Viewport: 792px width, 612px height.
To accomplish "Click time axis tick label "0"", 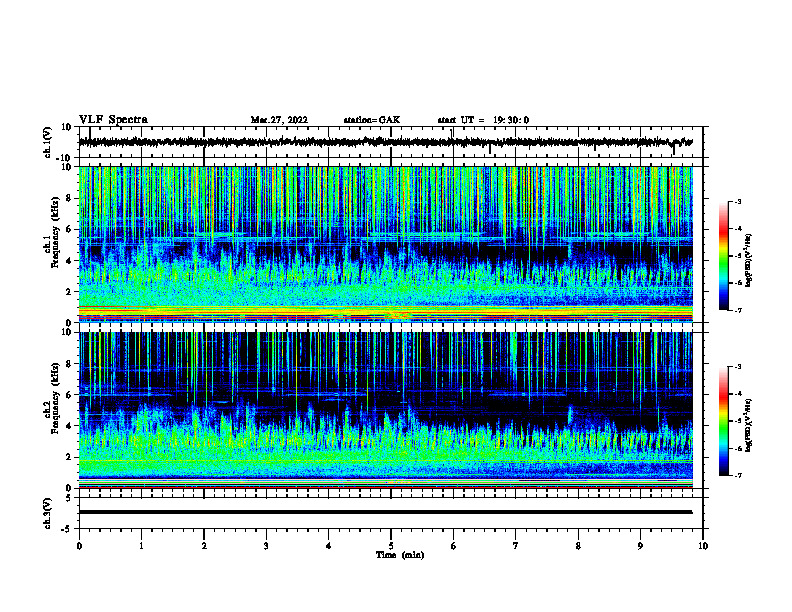I will (x=79, y=546).
